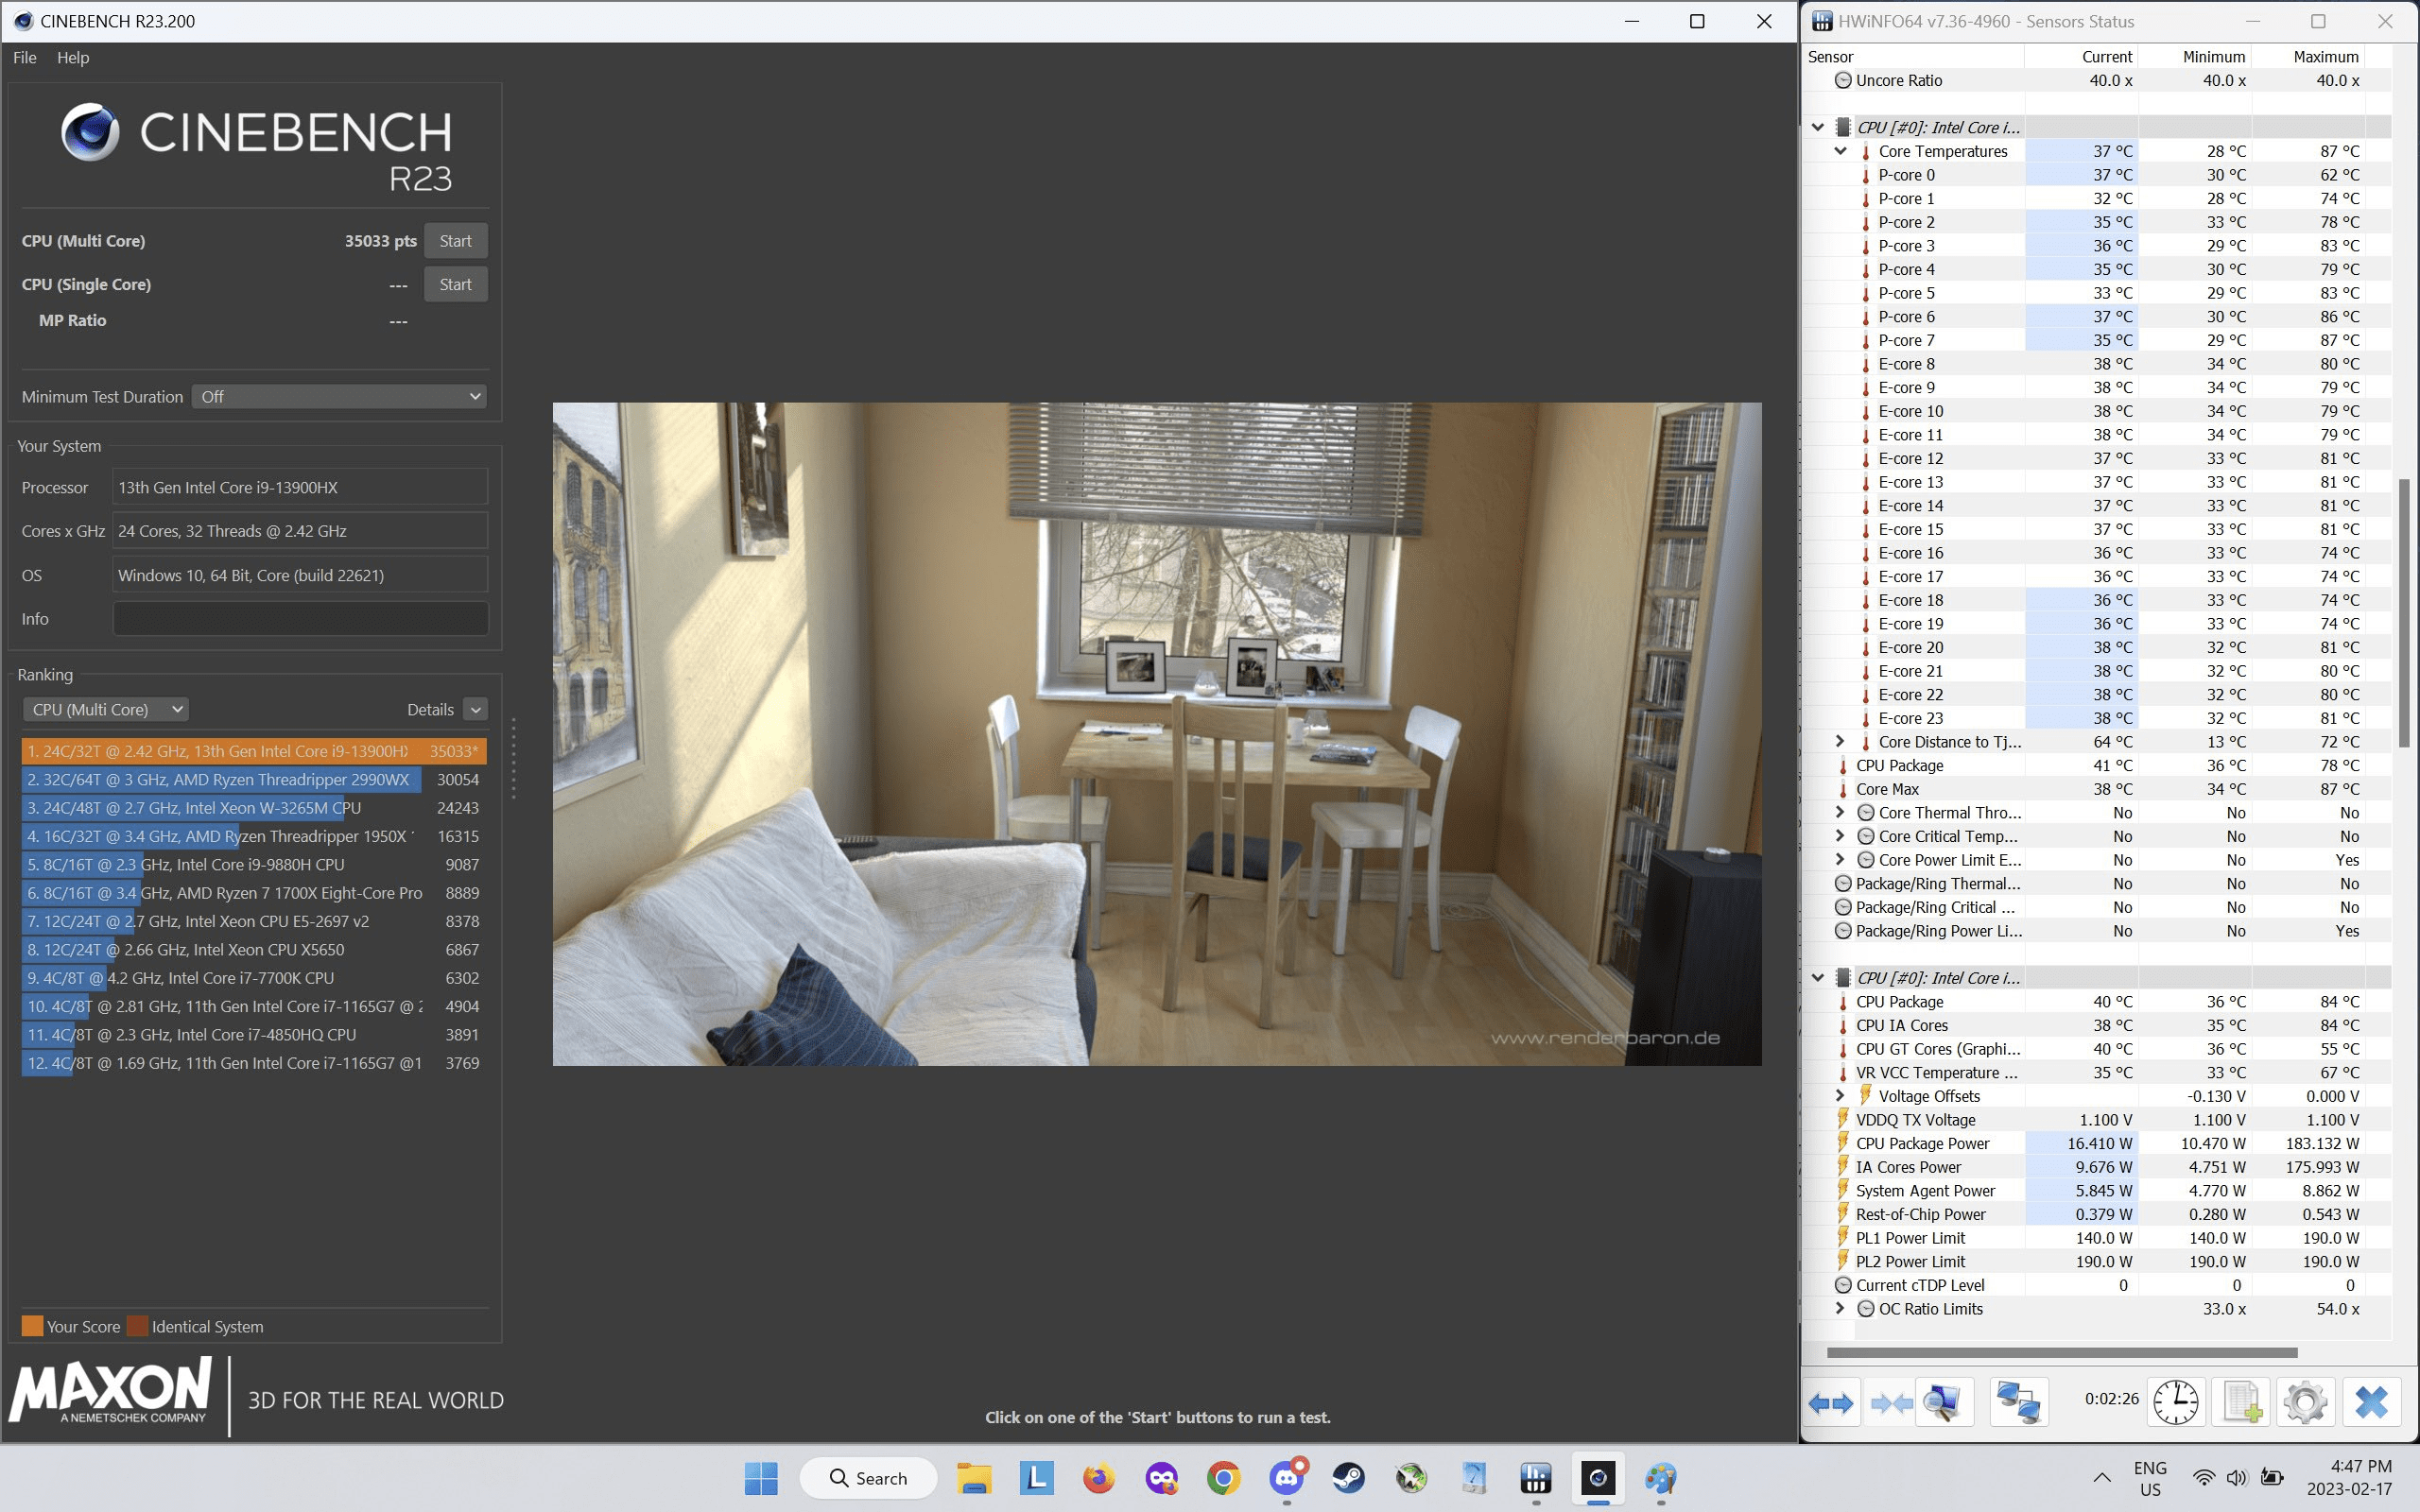The image size is (2420, 1512).
Task: Expand Core Distance to TjMAX row
Action: (x=1840, y=741)
